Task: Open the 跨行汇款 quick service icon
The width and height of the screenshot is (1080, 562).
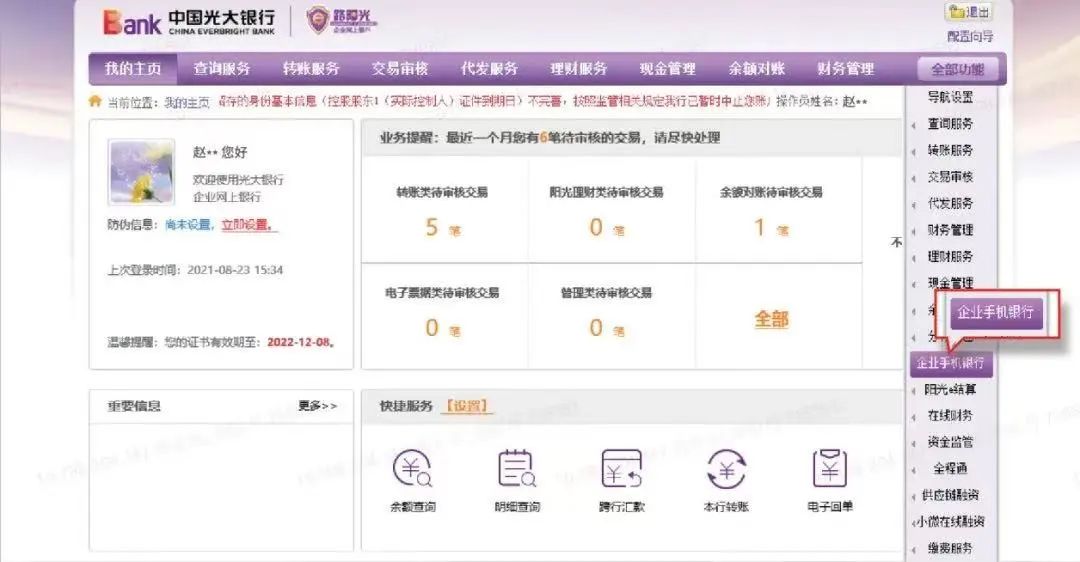Action: 621,470
